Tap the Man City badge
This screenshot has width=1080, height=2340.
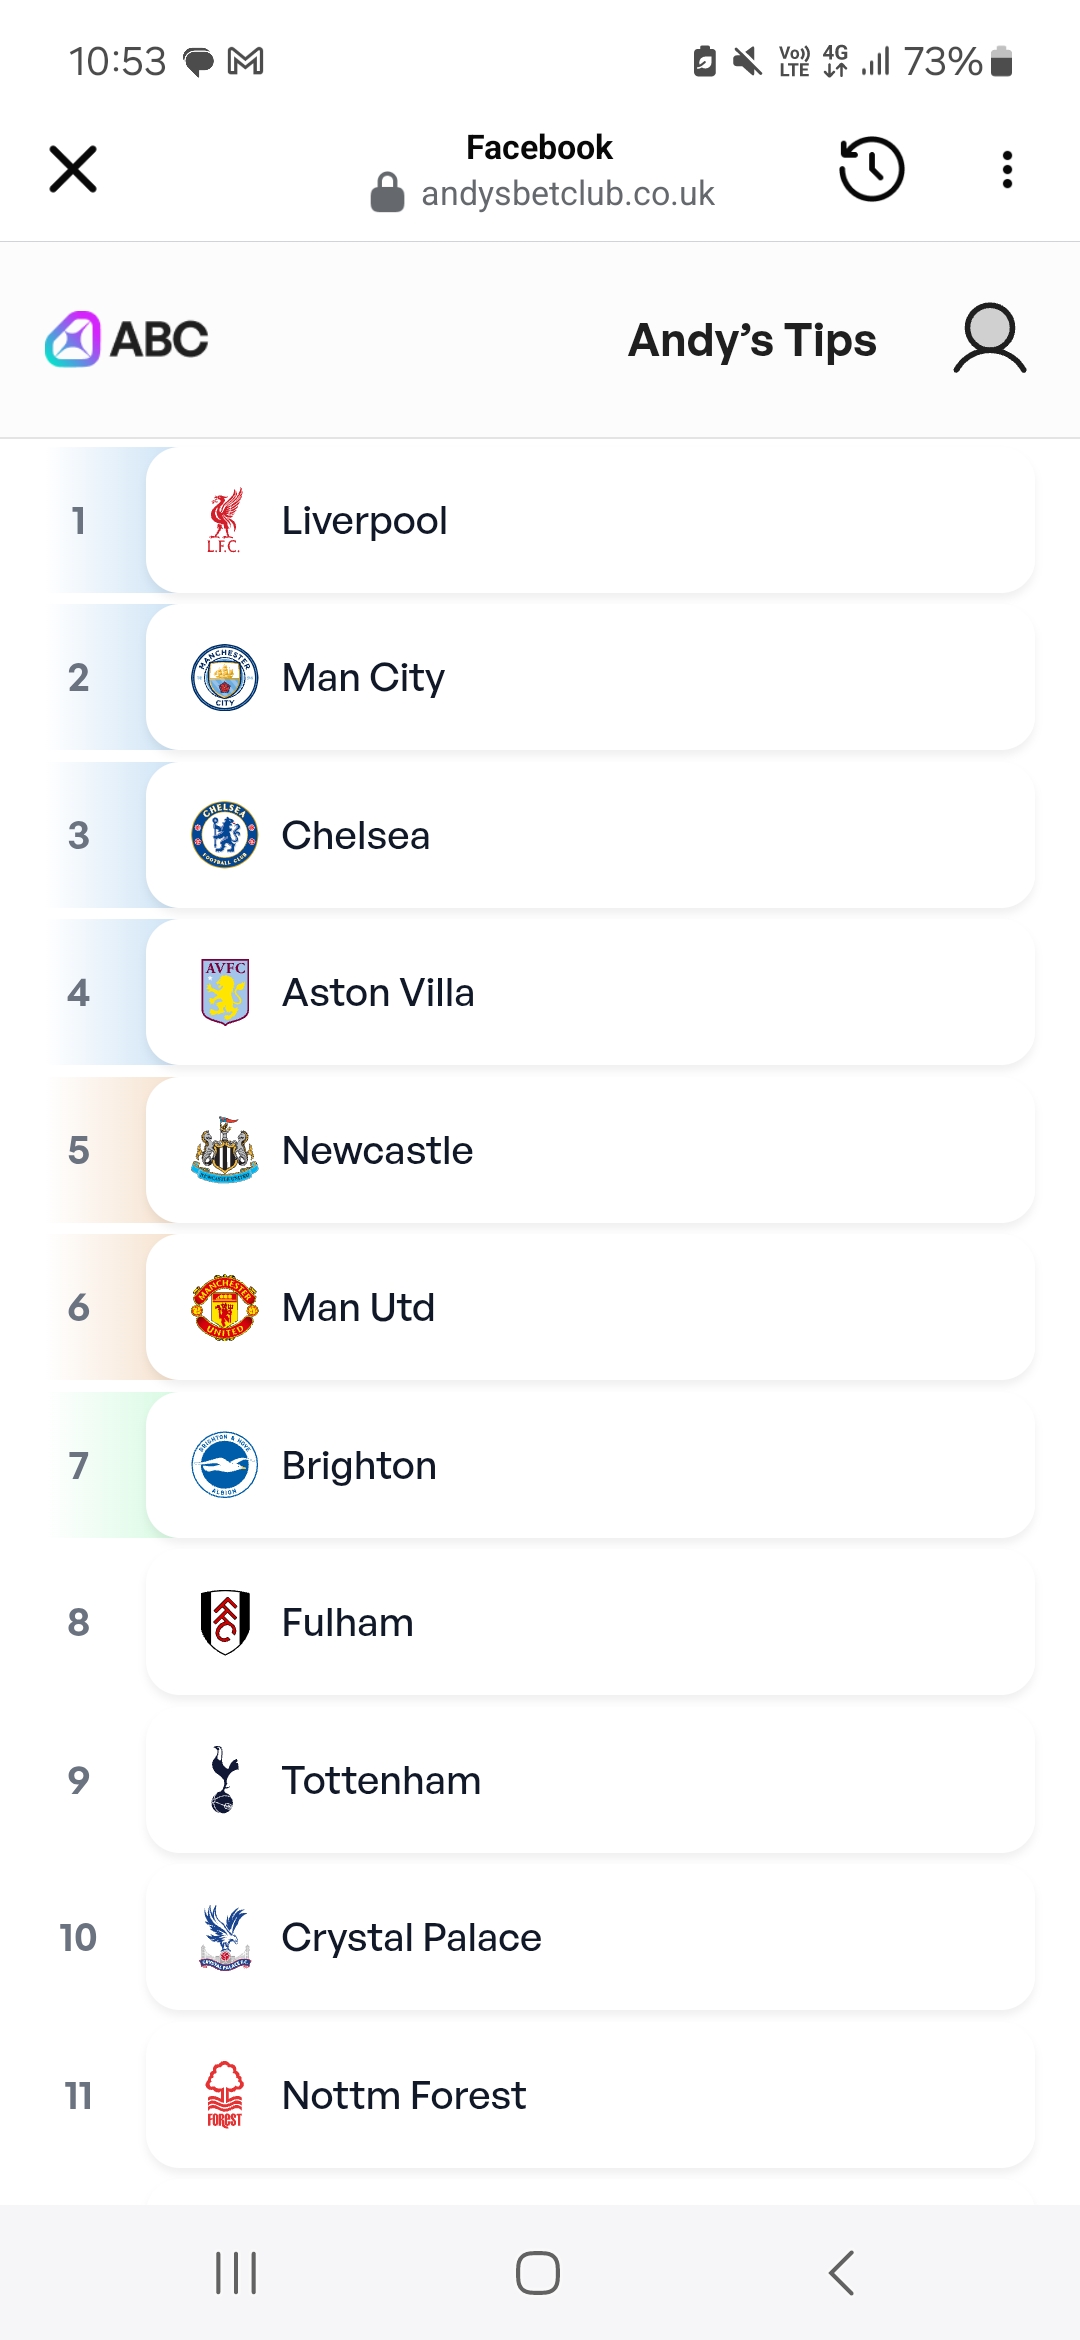tap(225, 677)
